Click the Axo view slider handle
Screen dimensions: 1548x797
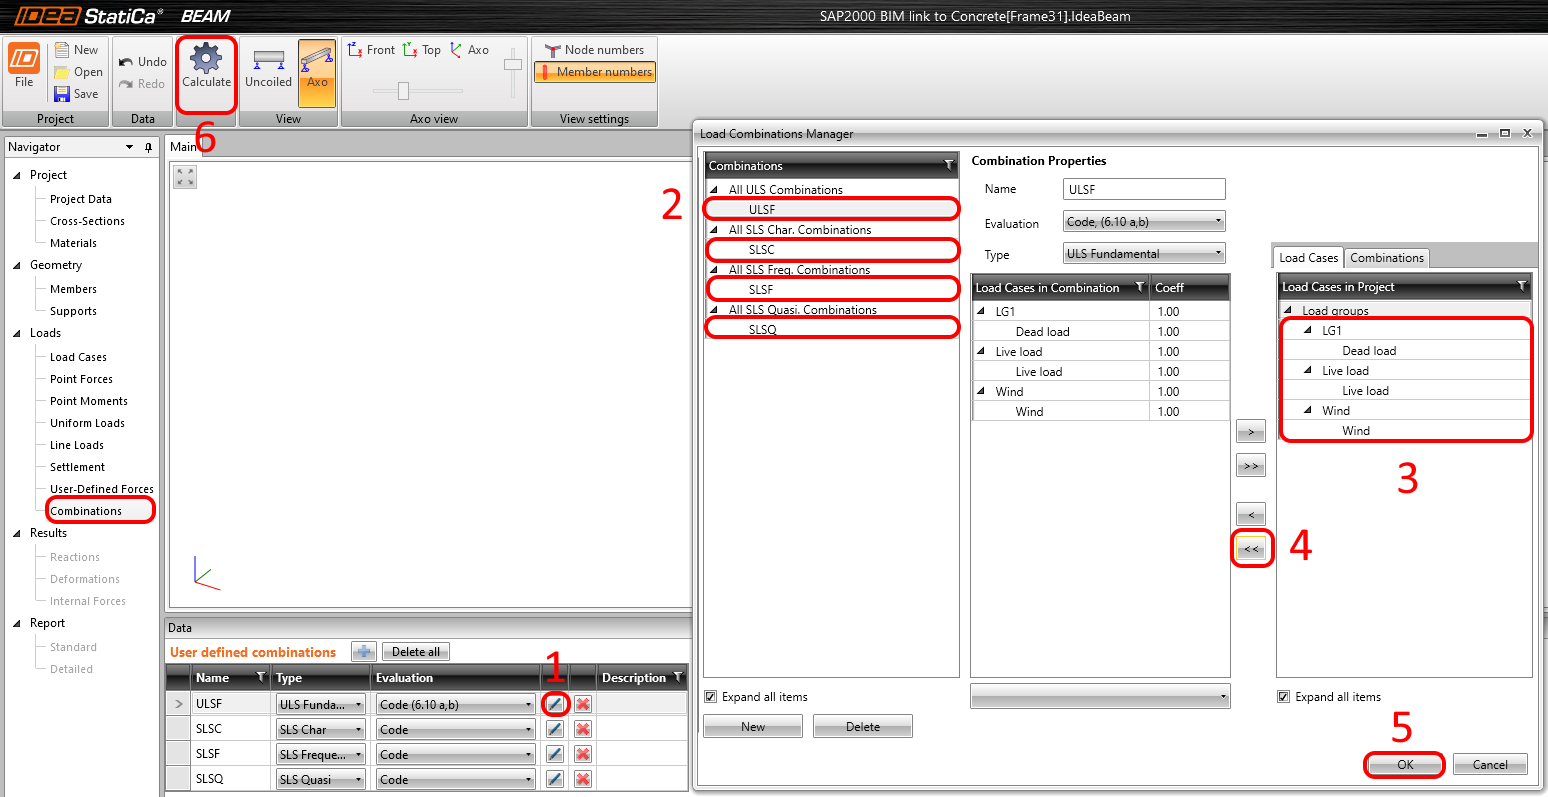pyautogui.click(x=403, y=91)
